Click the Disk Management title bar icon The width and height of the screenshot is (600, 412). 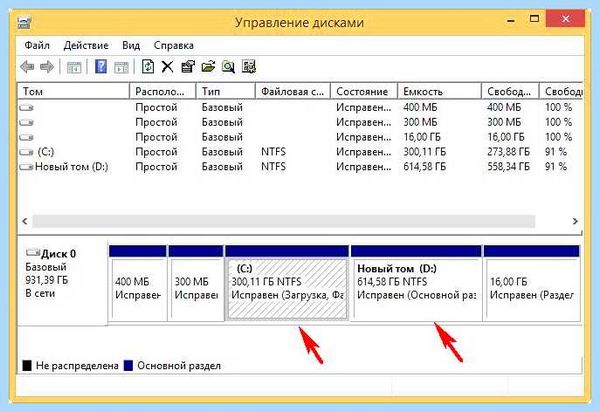coord(24,22)
